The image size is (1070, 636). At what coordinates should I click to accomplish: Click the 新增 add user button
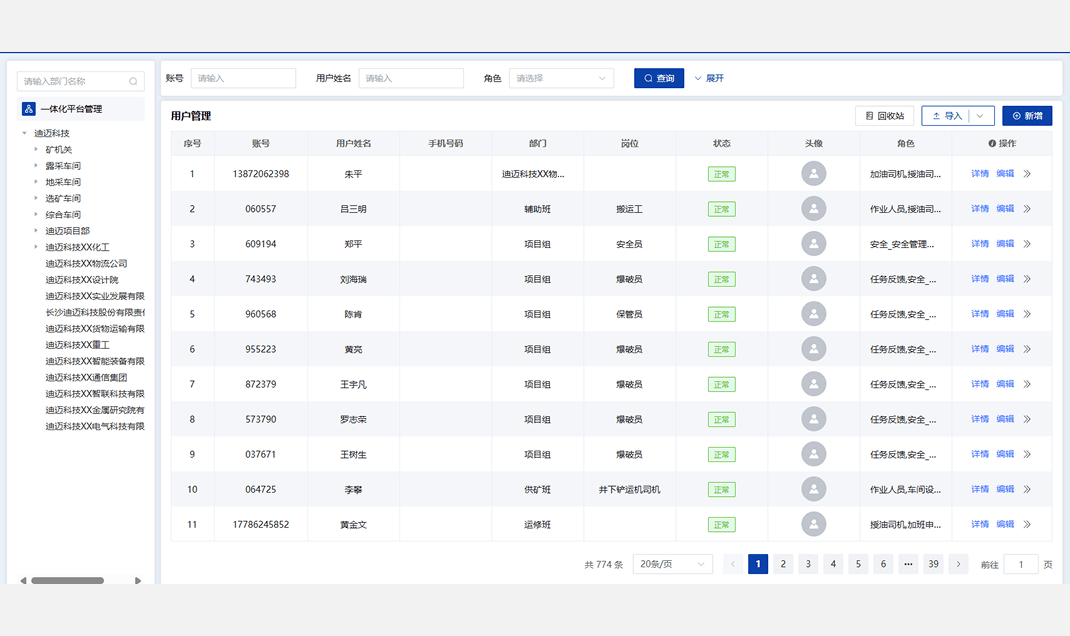click(1027, 116)
